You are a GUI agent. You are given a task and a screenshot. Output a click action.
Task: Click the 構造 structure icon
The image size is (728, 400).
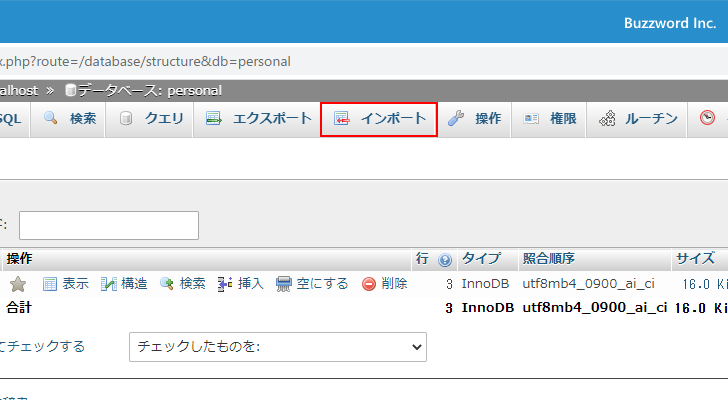click(x=109, y=284)
